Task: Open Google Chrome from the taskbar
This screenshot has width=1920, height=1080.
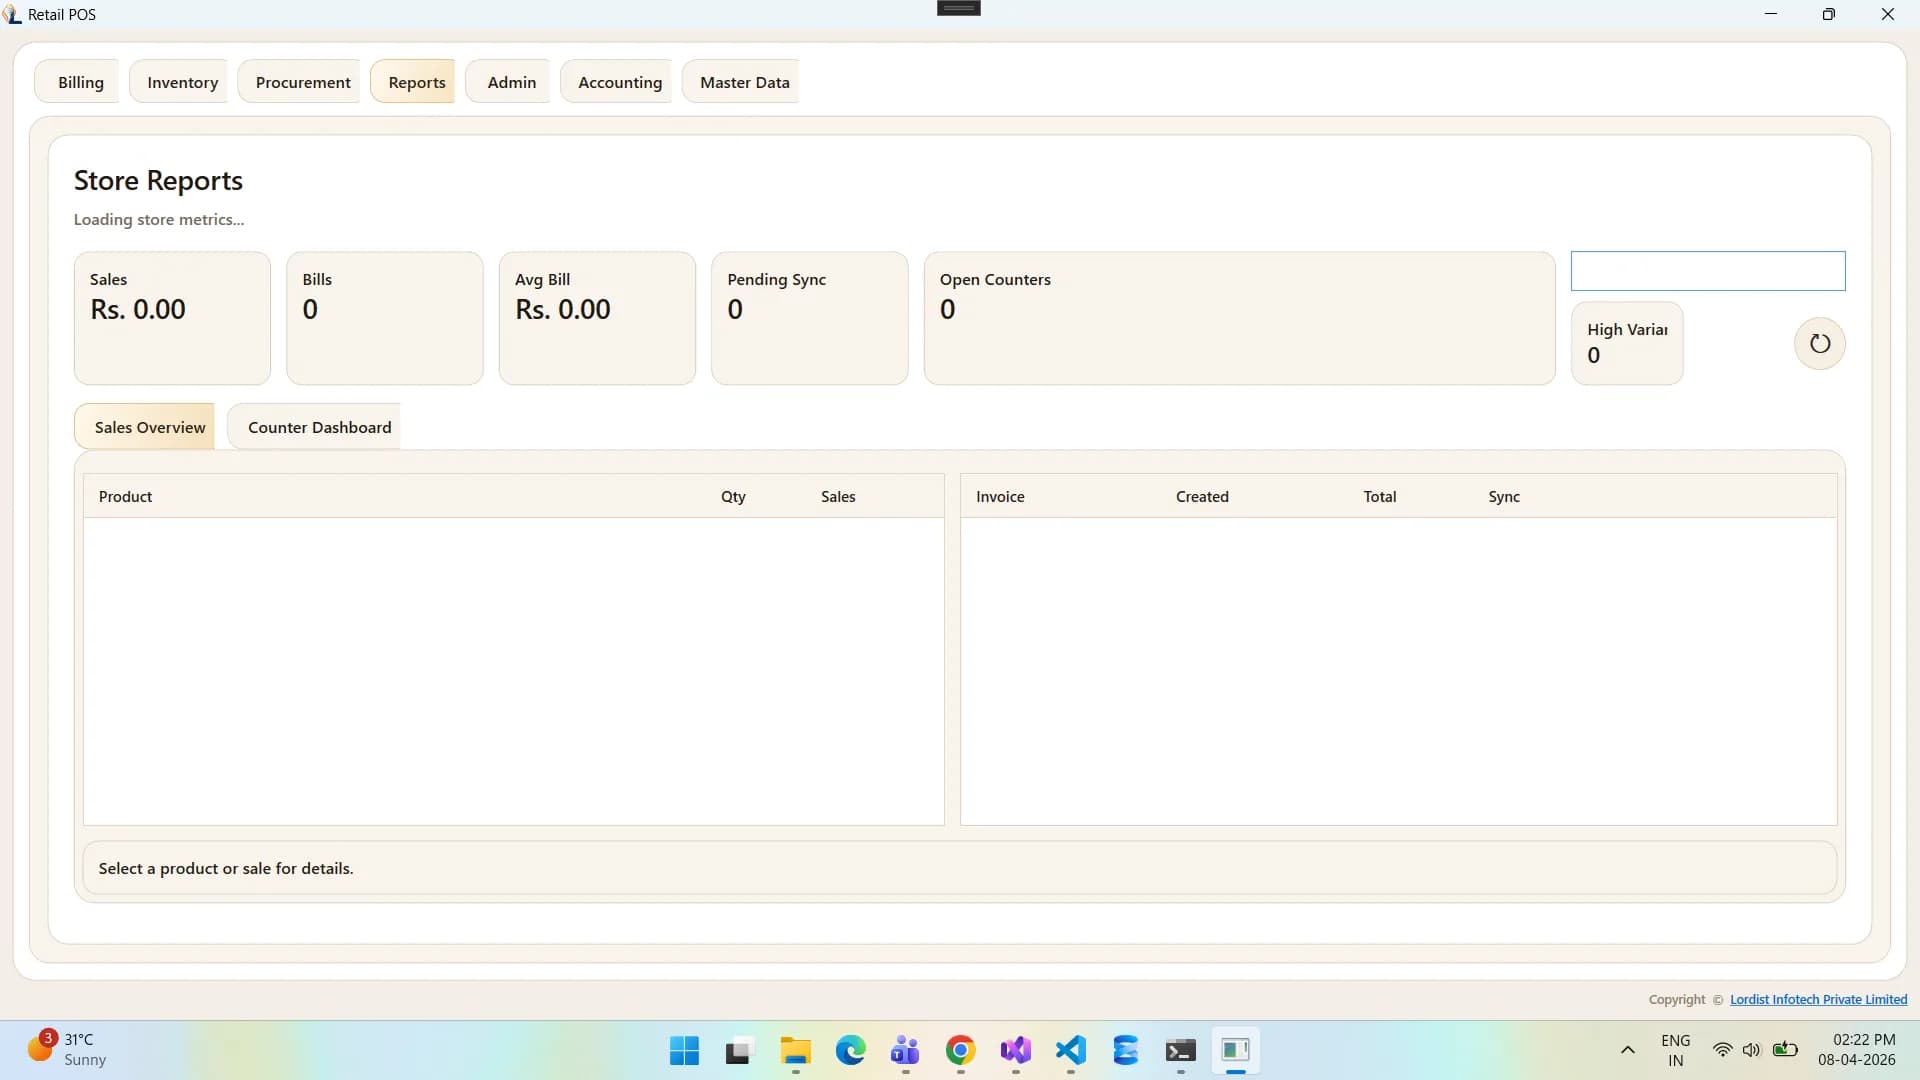Action: click(x=960, y=1051)
